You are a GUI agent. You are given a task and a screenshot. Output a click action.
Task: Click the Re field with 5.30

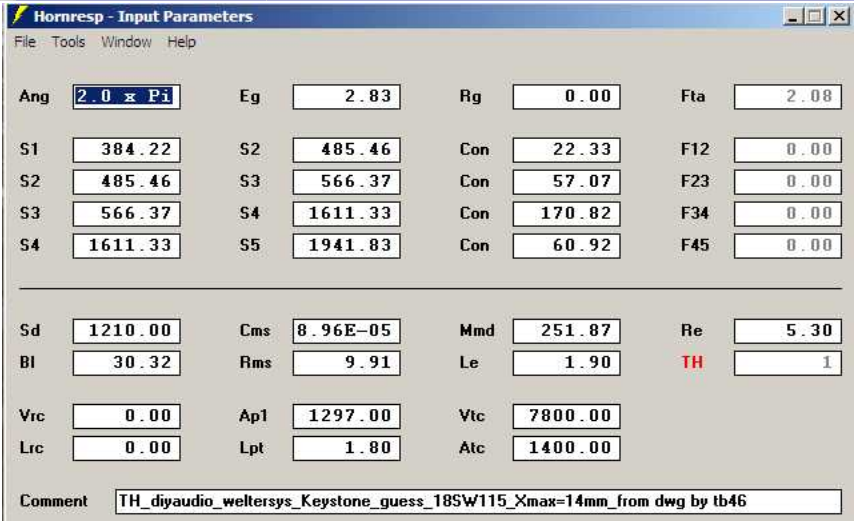point(788,331)
